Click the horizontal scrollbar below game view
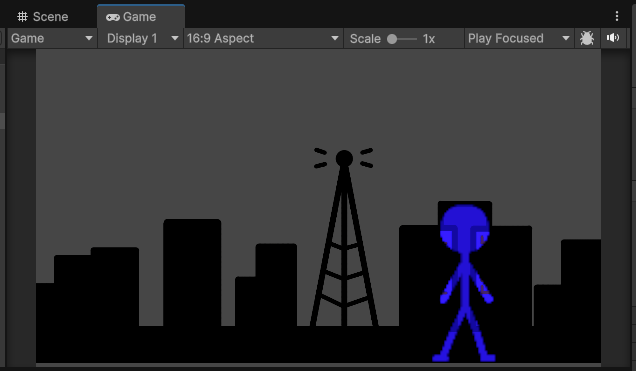The height and width of the screenshot is (371, 636). point(318,365)
